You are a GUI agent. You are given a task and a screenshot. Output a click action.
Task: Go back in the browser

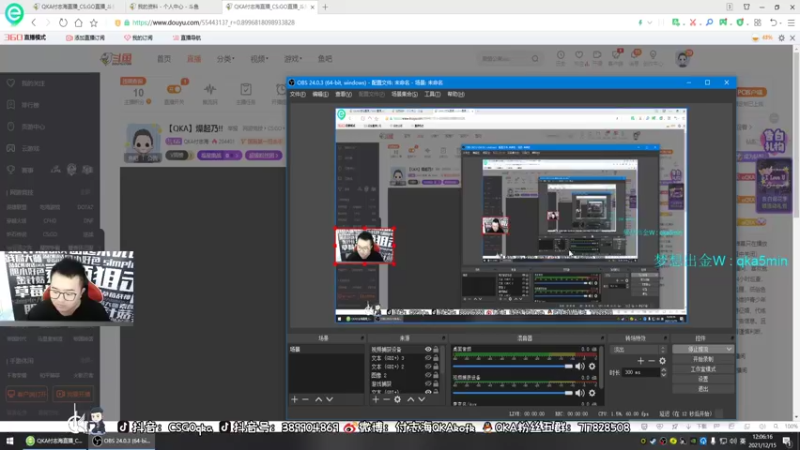[34, 22]
